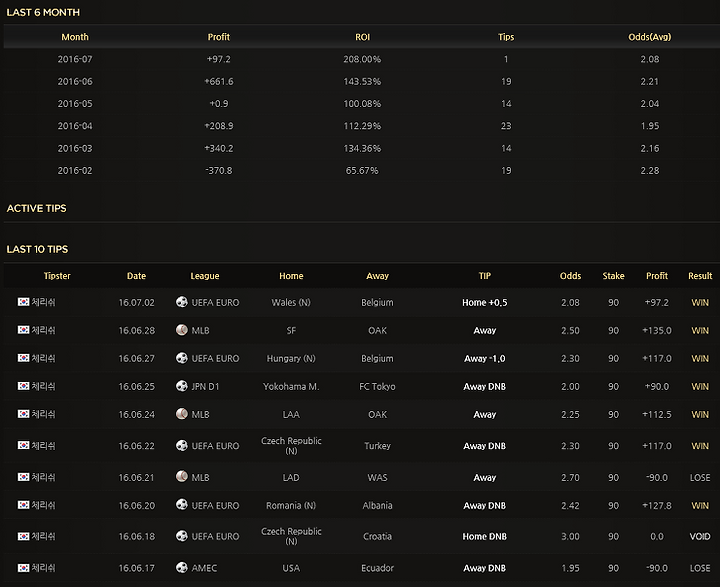
Task: Click the -370.8 profit value
Action: pyautogui.click(x=219, y=170)
